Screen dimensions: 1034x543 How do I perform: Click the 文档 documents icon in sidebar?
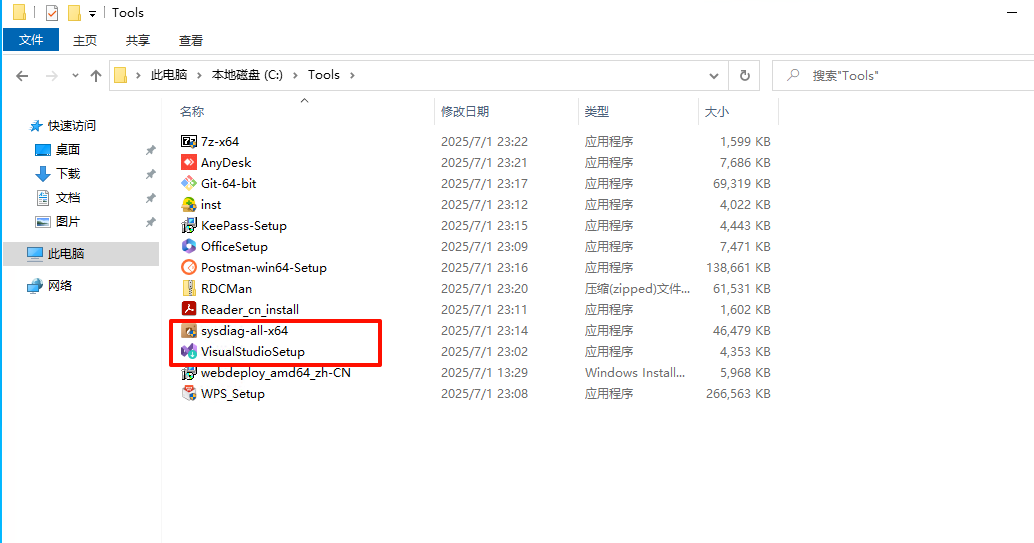[x=43, y=198]
